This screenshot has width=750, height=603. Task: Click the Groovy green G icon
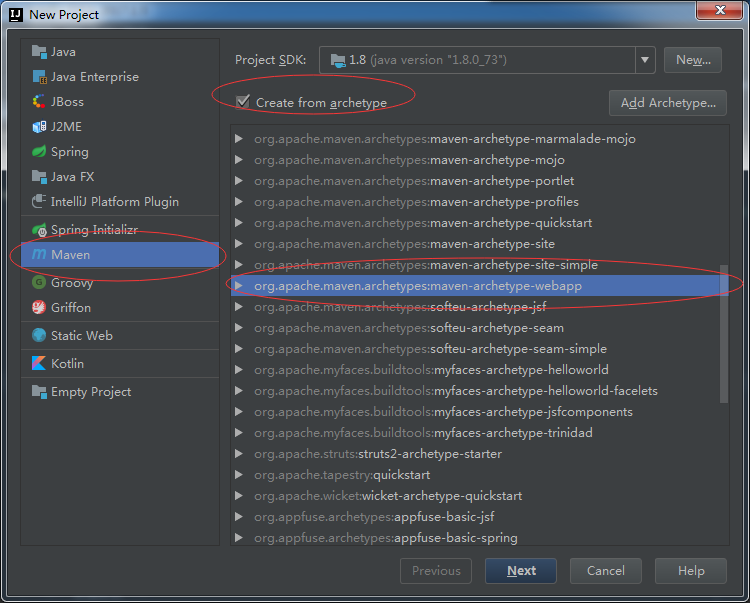coord(39,282)
